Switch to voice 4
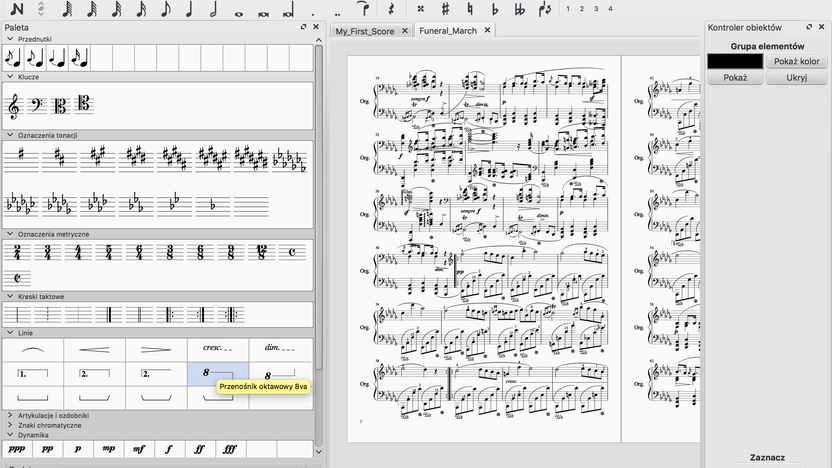 click(x=610, y=9)
